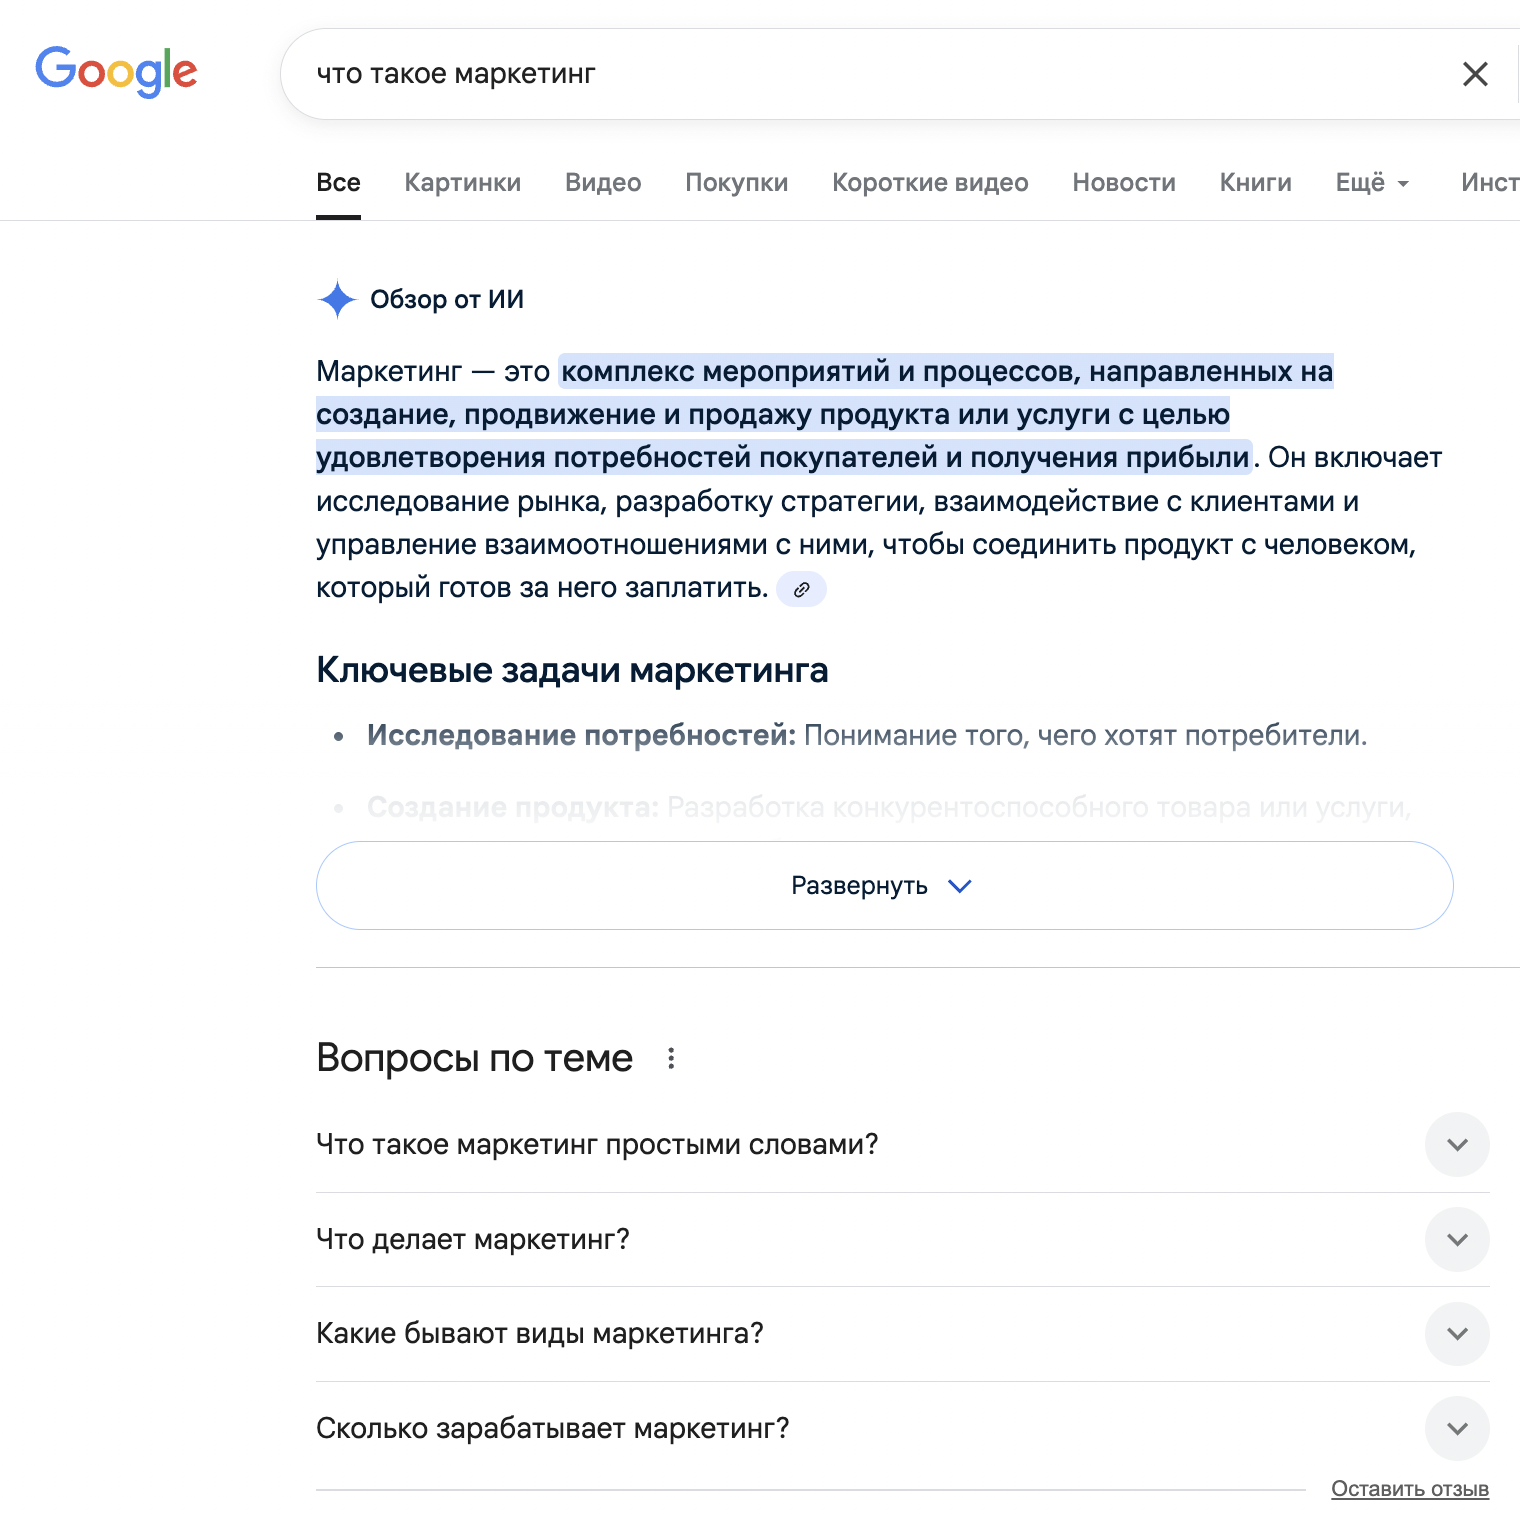Viewport: 1520px width, 1514px height.
Task: Select the Все tab
Action: [x=338, y=183]
